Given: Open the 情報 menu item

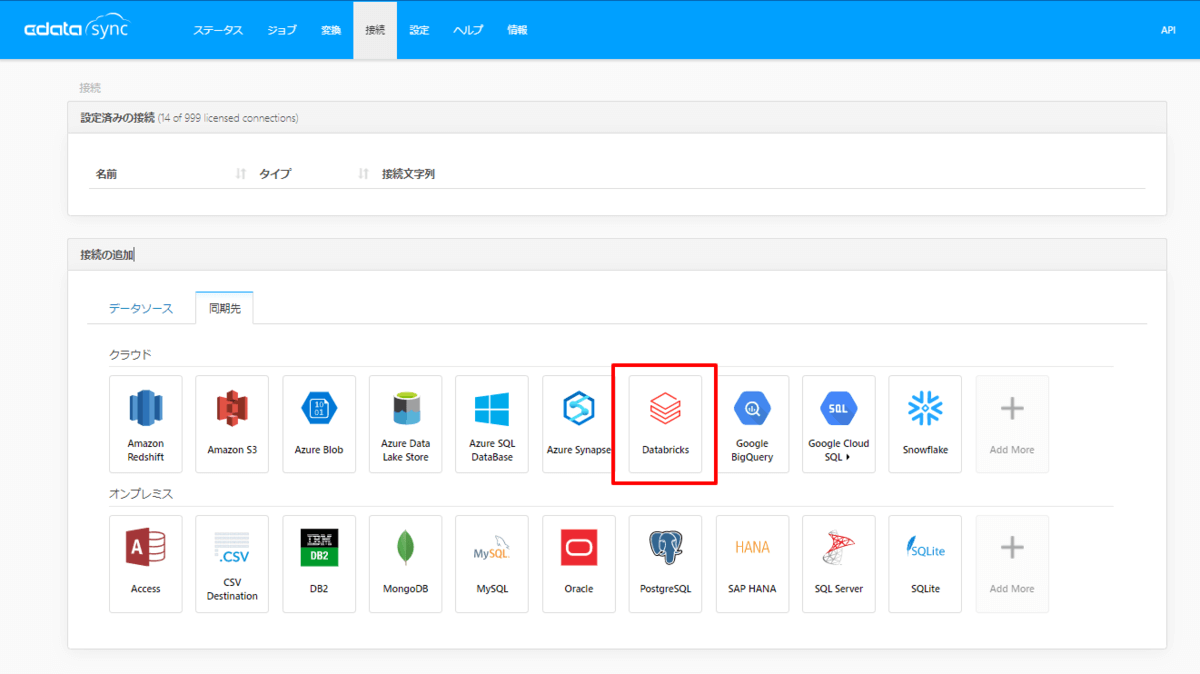Looking at the screenshot, I should pyautogui.click(x=517, y=30).
